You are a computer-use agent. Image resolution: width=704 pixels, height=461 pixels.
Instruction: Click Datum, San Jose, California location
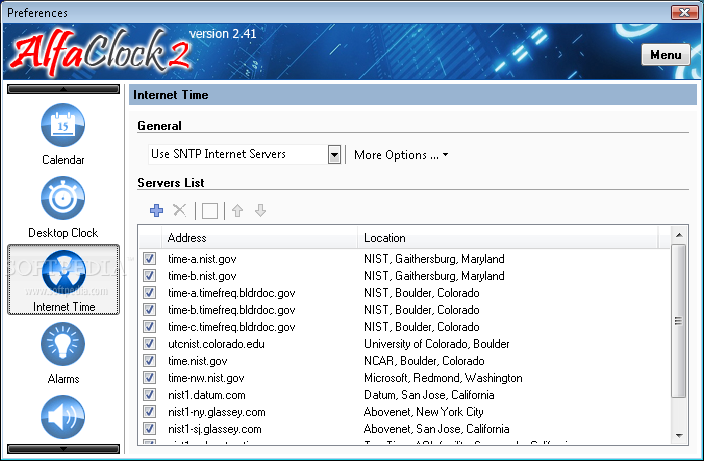(x=429, y=395)
